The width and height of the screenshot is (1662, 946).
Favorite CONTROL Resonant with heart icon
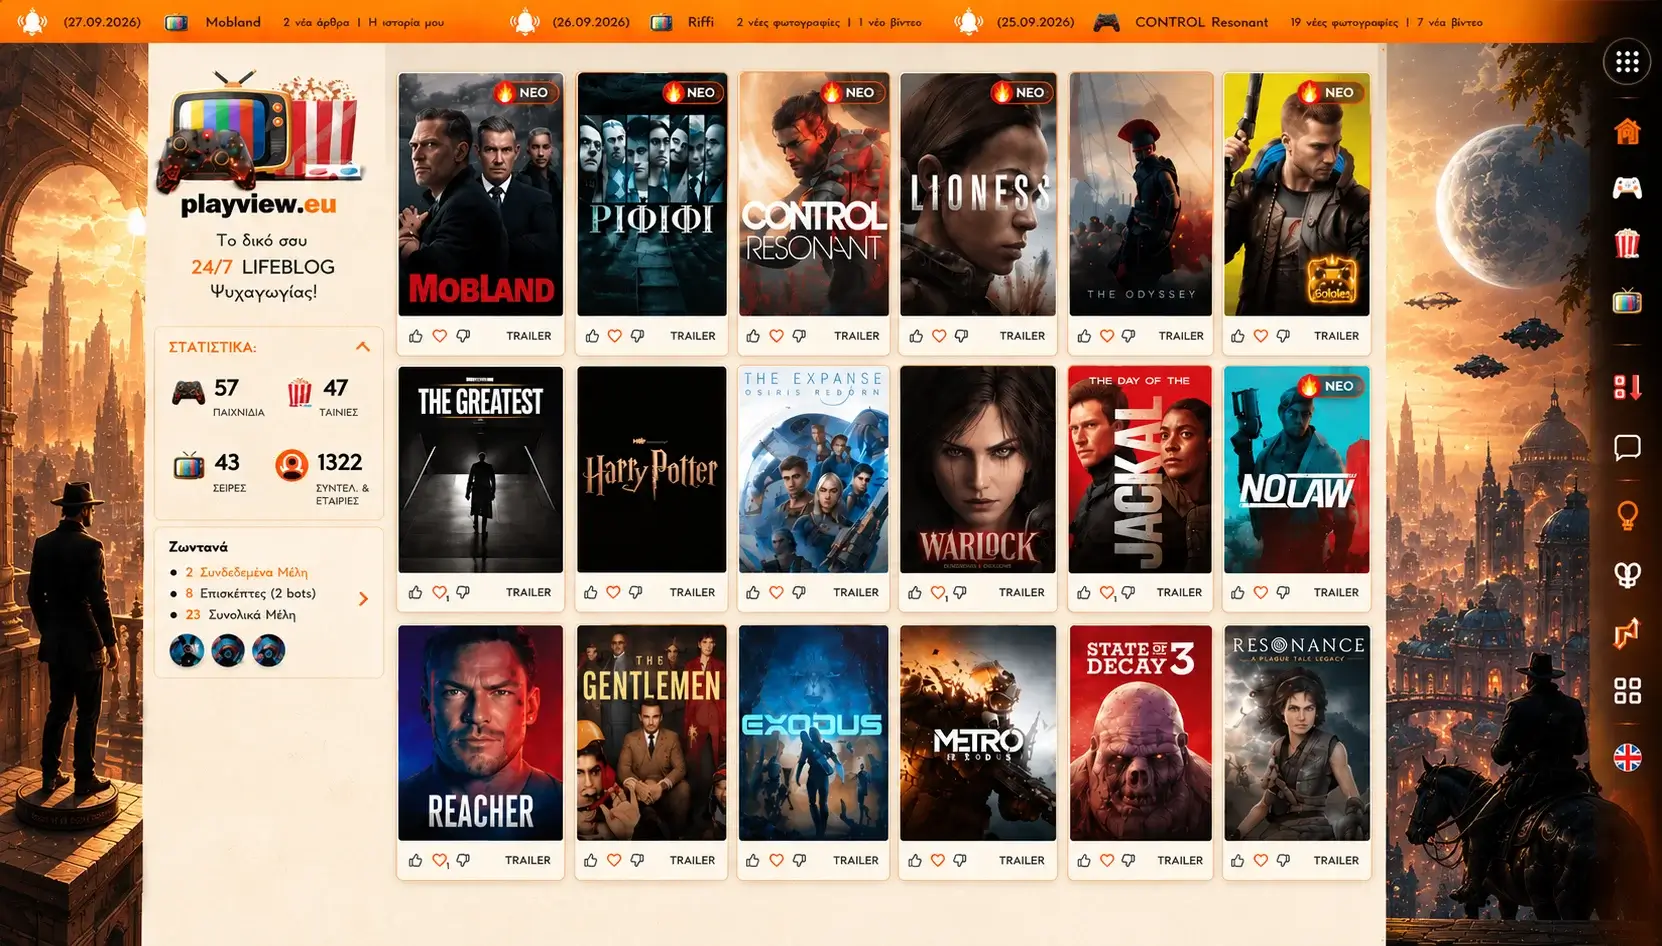[x=776, y=336]
